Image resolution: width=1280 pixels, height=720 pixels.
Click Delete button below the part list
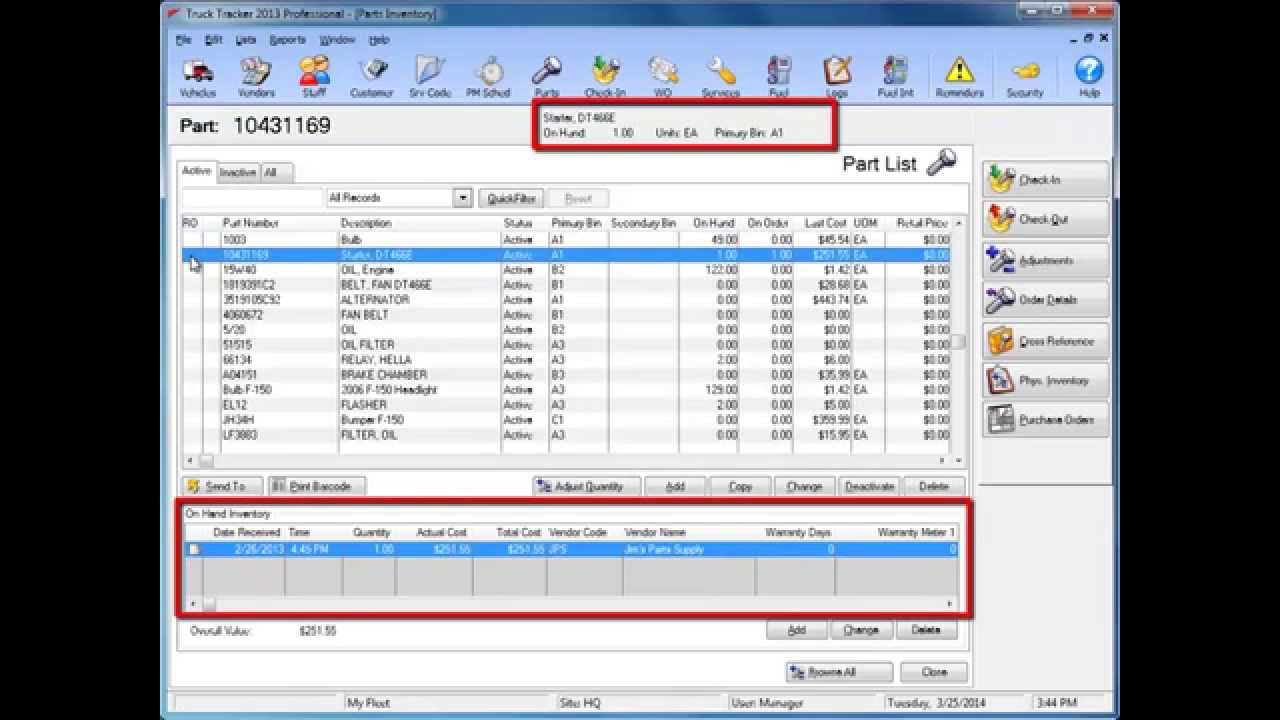(x=934, y=486)
